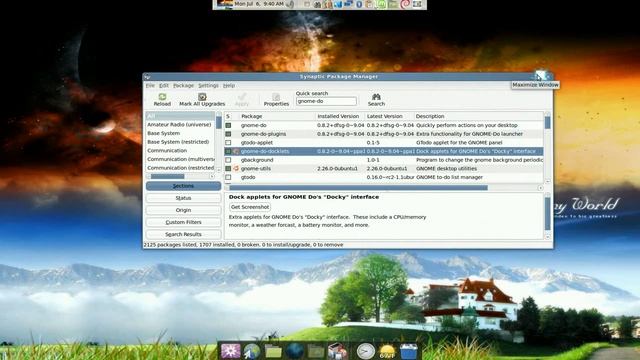Click the Mark All Upgrades icon
The height and width of the screenshot is (360, 640).
(202, 97)
